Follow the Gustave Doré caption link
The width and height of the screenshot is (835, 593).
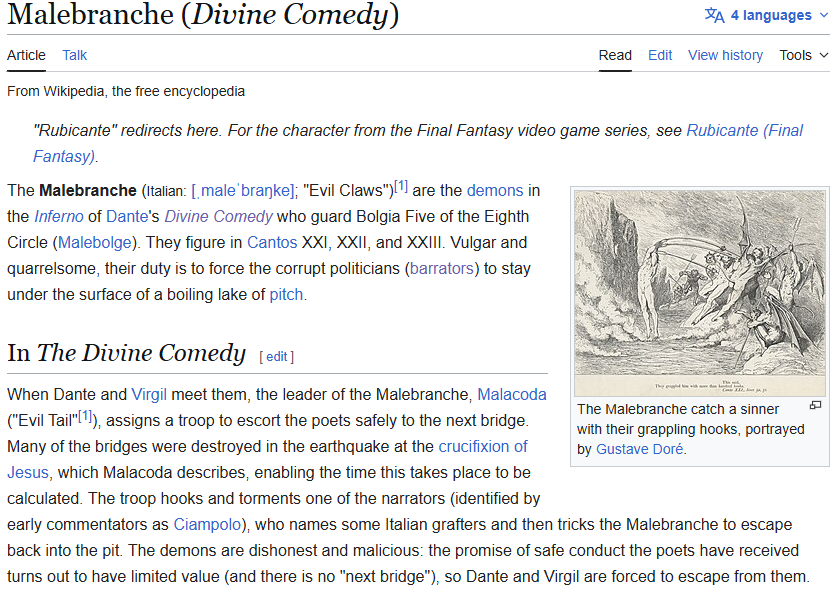pos(640,449)
